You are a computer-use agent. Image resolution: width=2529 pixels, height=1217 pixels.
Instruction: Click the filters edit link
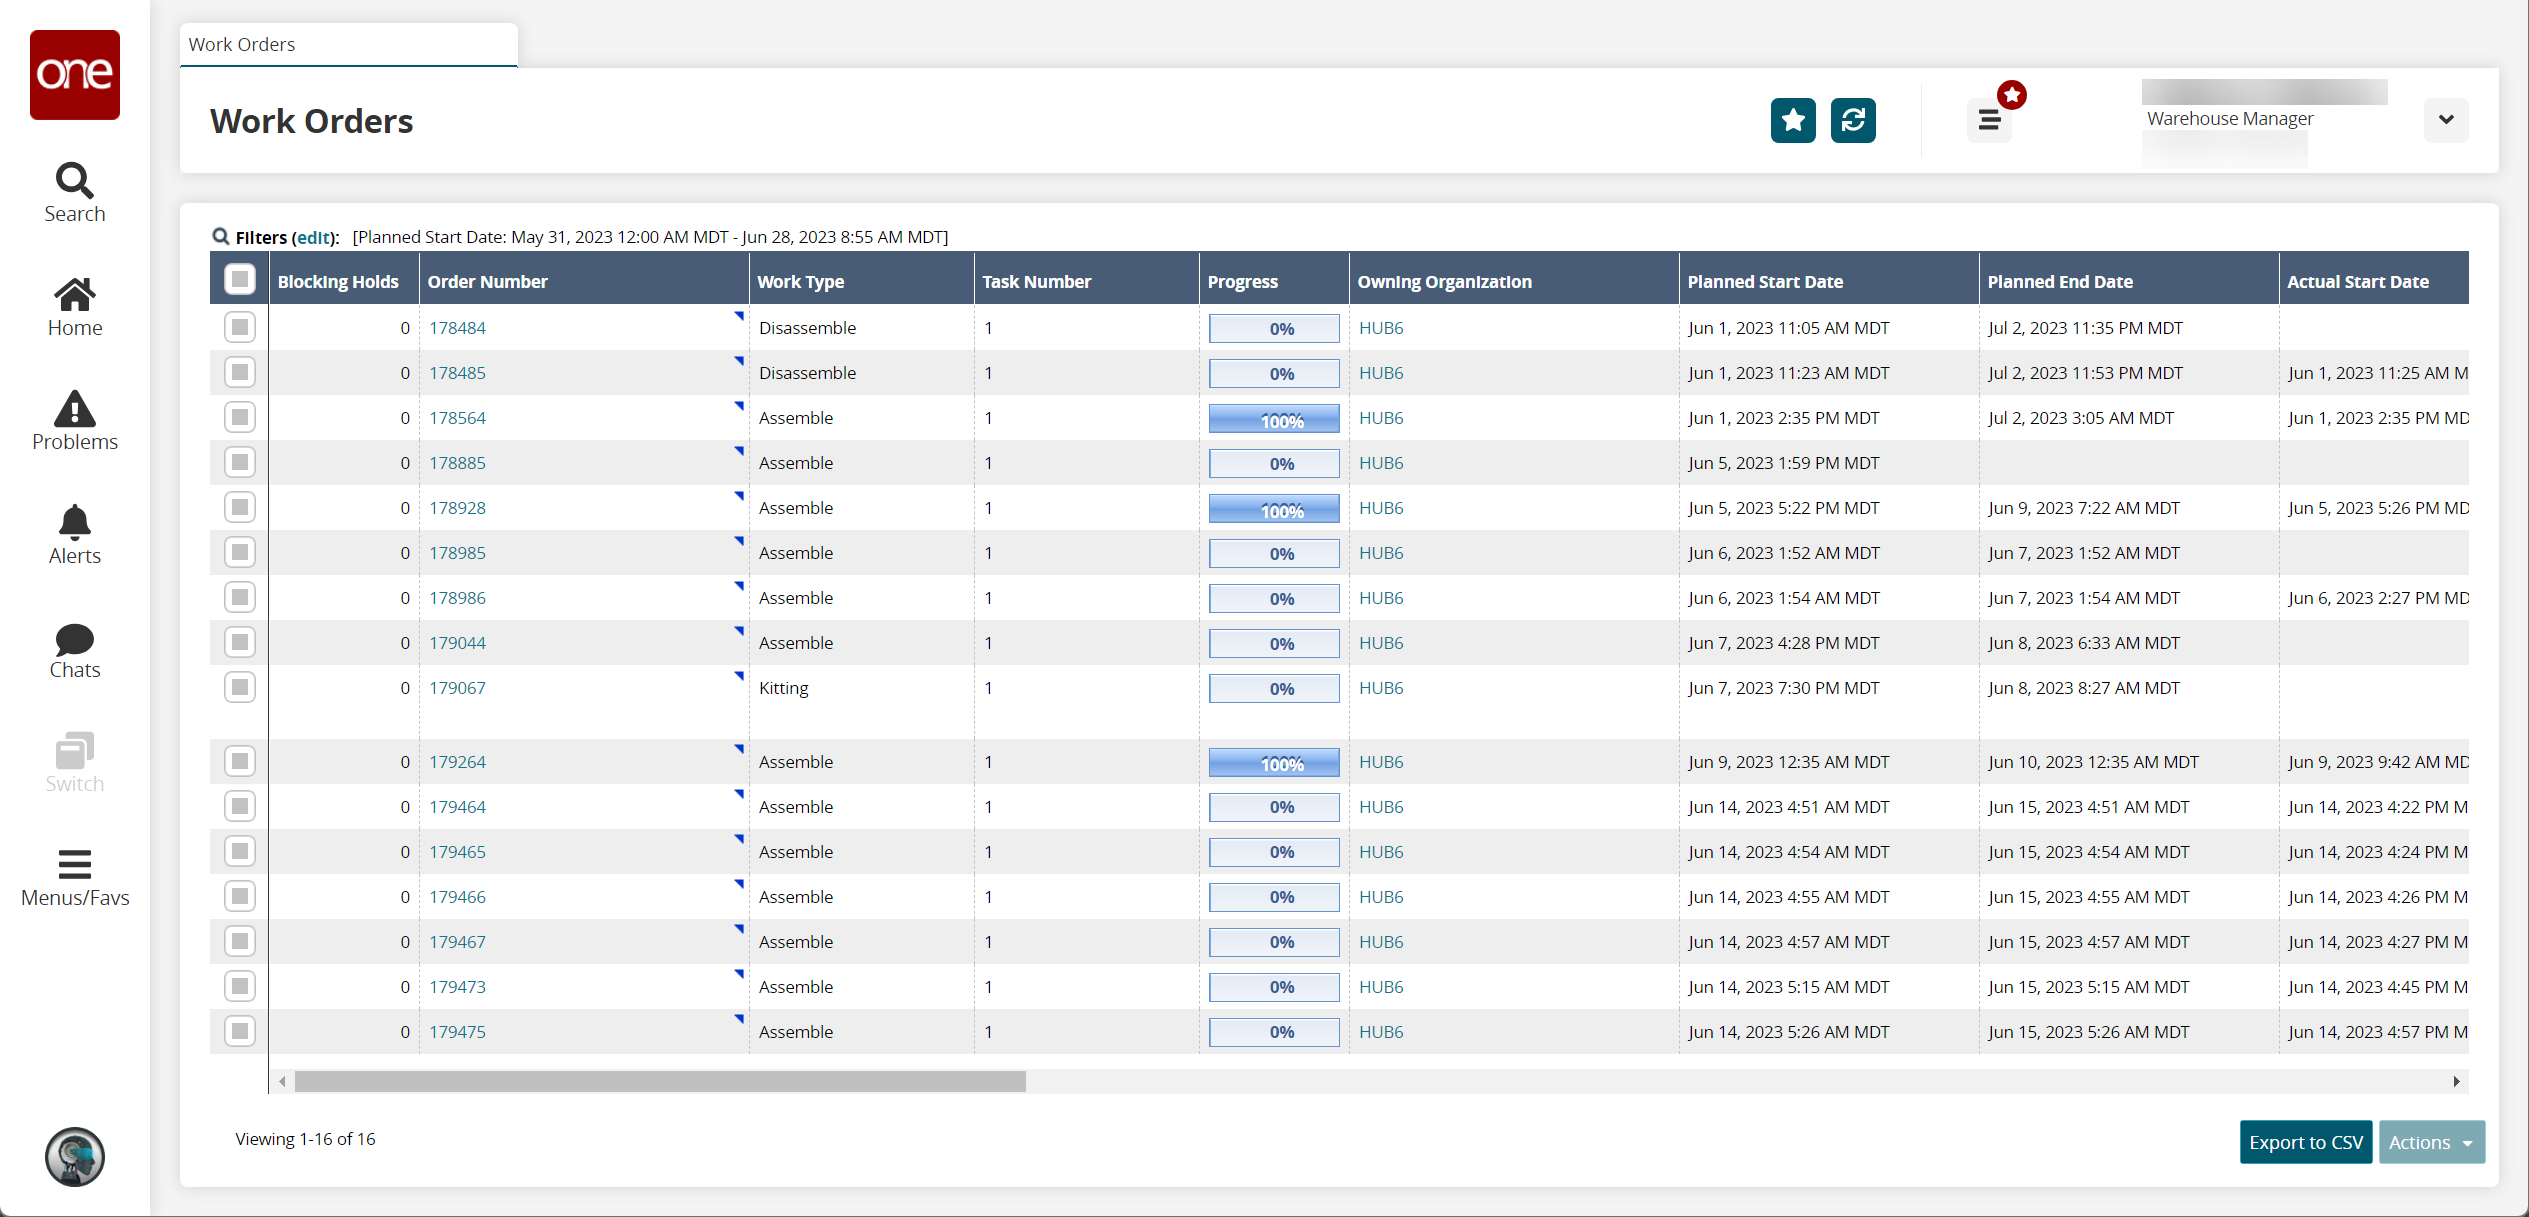click(313, 237)
